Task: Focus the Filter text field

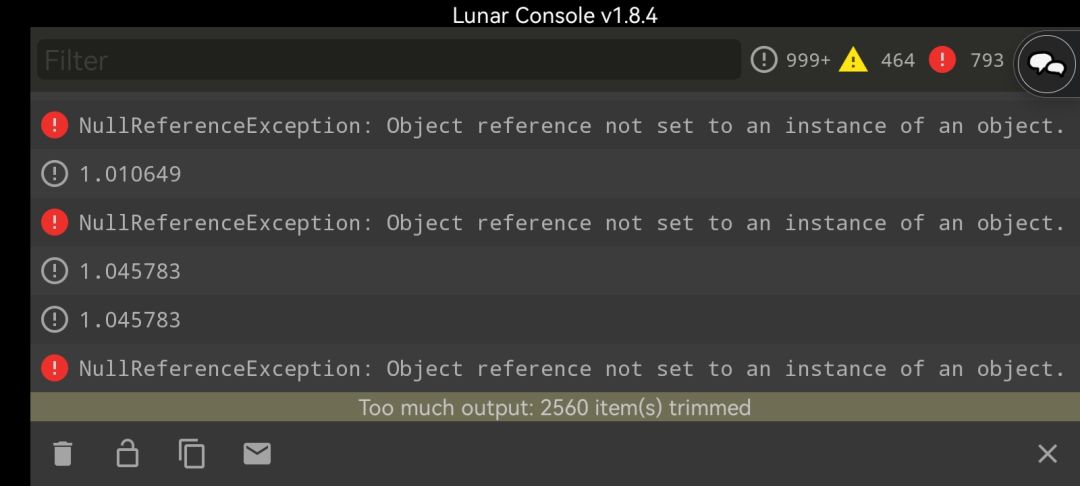Action: pos(388,60)
